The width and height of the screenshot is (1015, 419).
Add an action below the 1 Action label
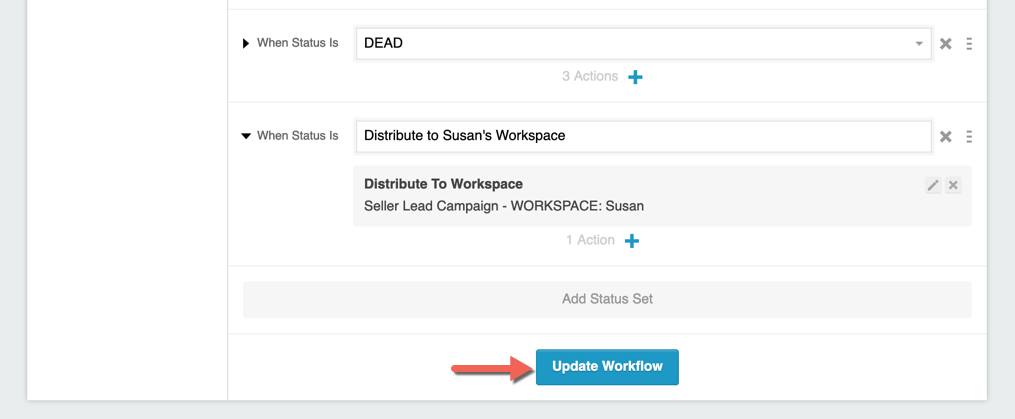[x=632, y=241]
